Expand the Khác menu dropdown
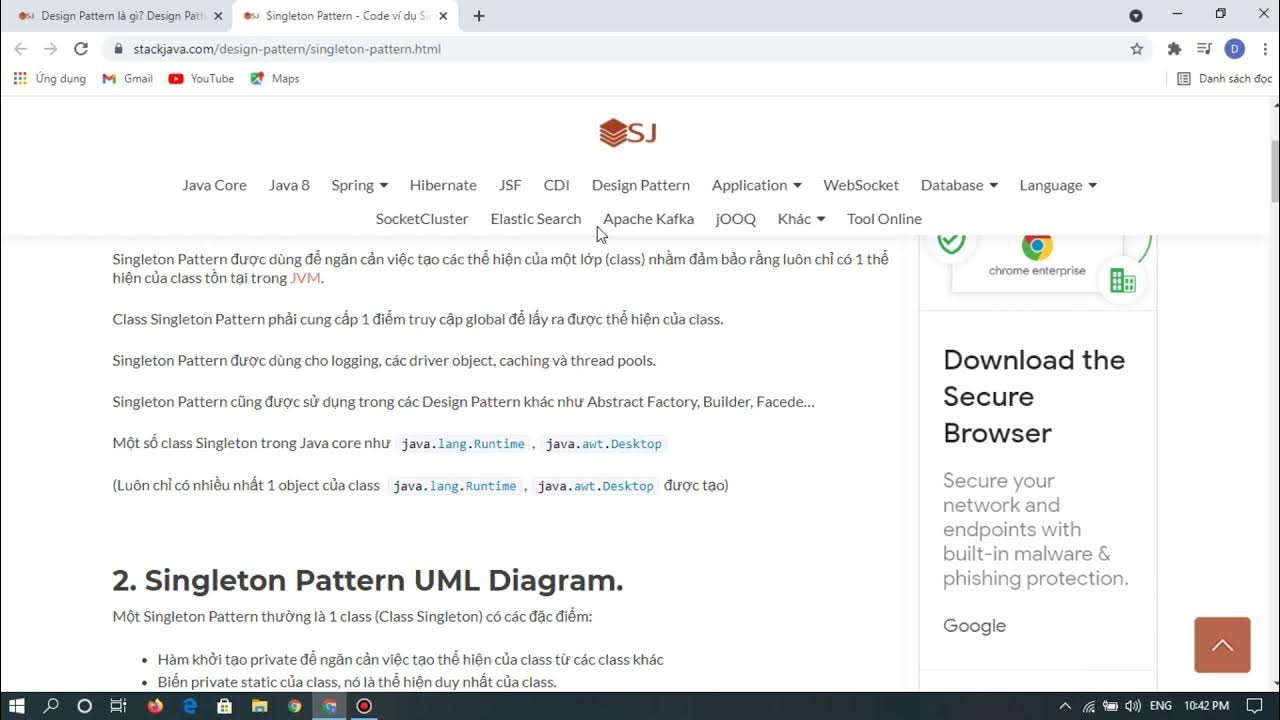 point(801,219)
